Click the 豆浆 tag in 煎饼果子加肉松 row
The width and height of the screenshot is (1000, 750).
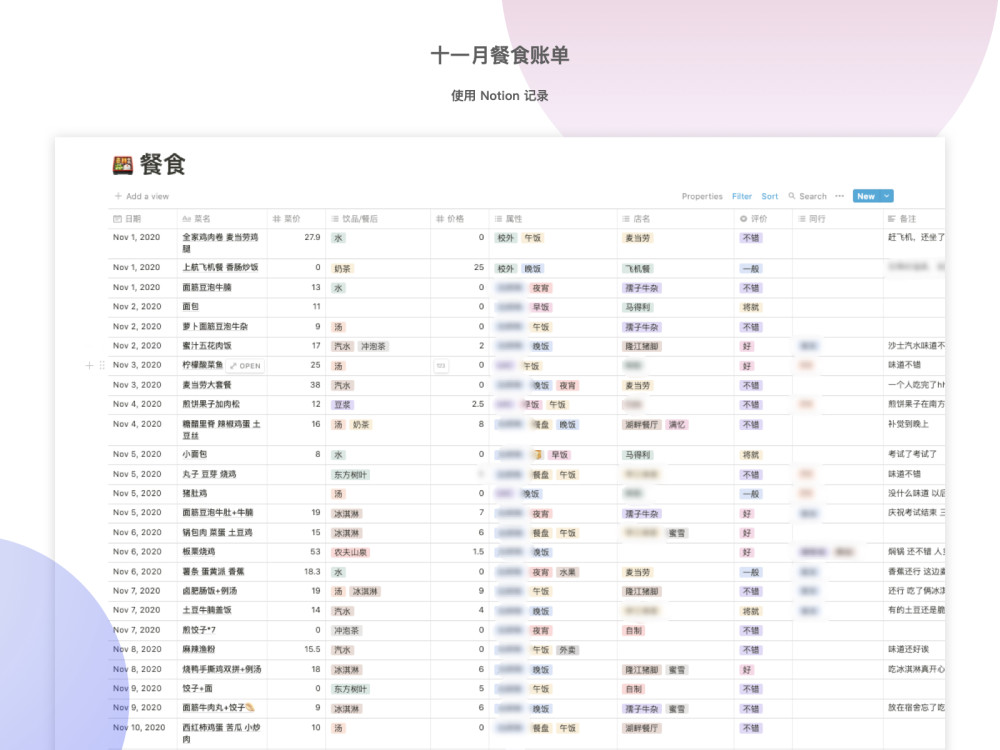click(x=342, y=405)
